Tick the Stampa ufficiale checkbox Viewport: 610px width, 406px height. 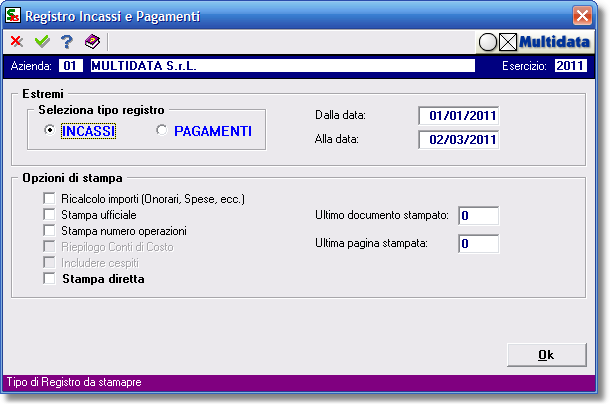[49, 214]
